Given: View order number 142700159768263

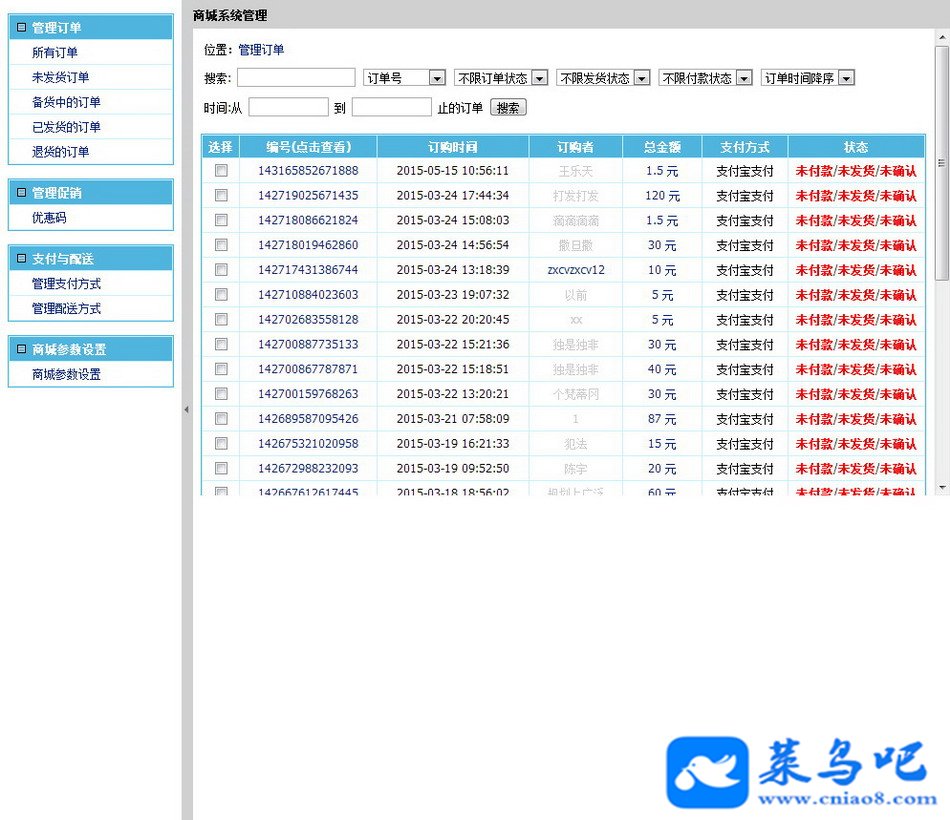Looking at the screenshot, I should [x=308, y=394].
